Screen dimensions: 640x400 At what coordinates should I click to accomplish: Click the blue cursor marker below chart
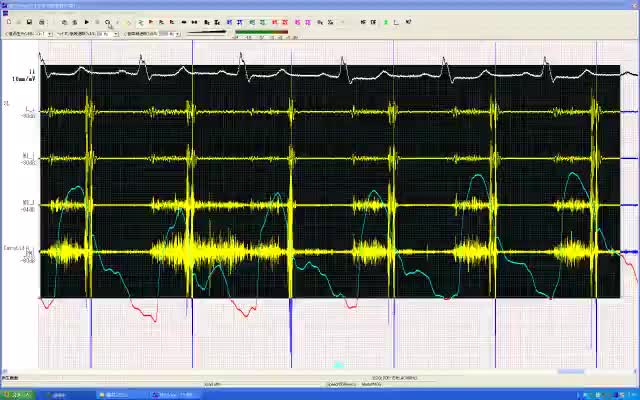(337, 365)
